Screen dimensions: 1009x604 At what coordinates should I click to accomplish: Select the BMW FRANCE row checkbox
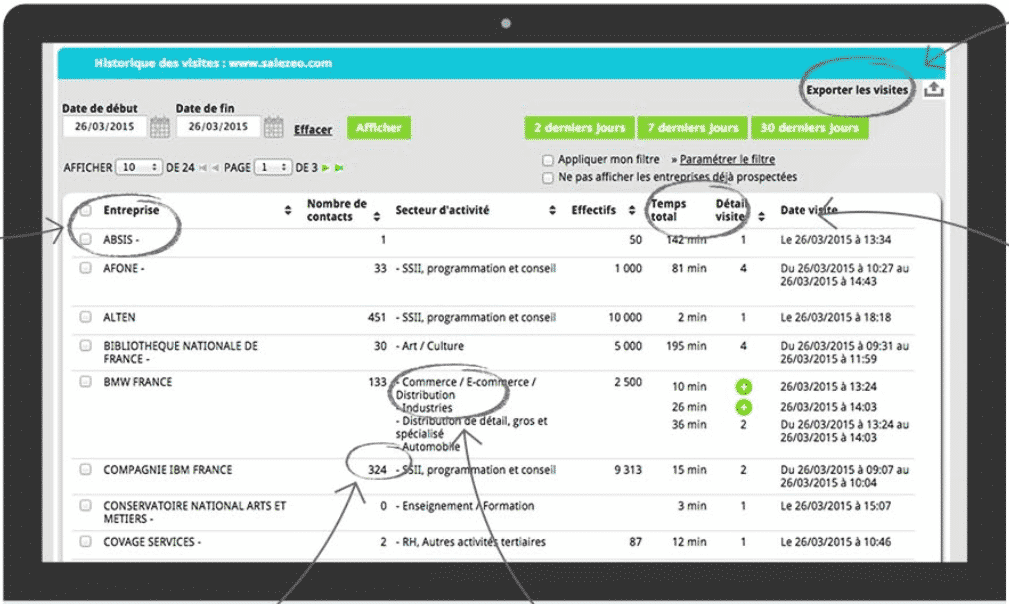tap(86, 381)
